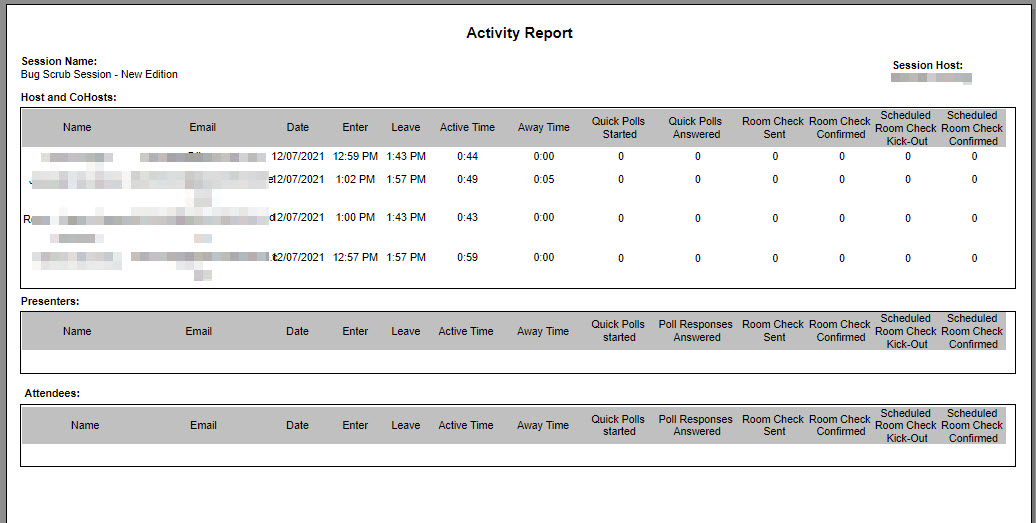The image size is (1036, 523).
Task: Select the 12:59 PM enter time cell
Action: click(x=355, y=157)
